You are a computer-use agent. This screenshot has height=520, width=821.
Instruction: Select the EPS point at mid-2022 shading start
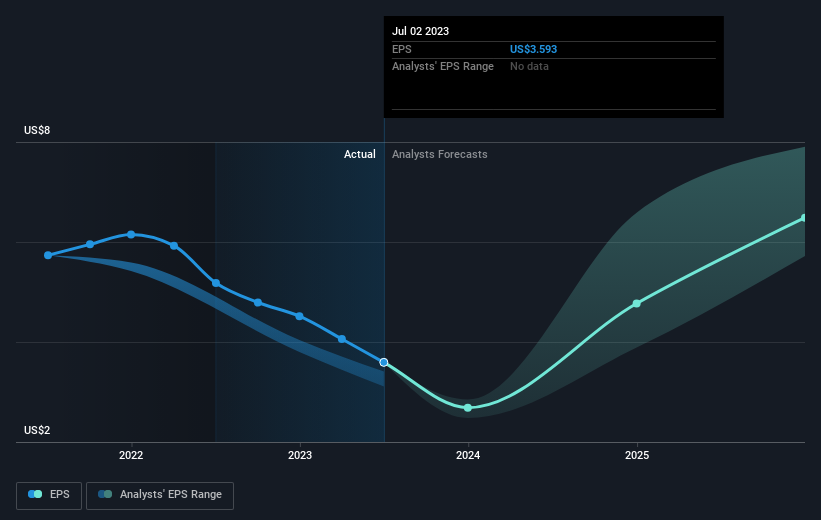tap(216, 283)
